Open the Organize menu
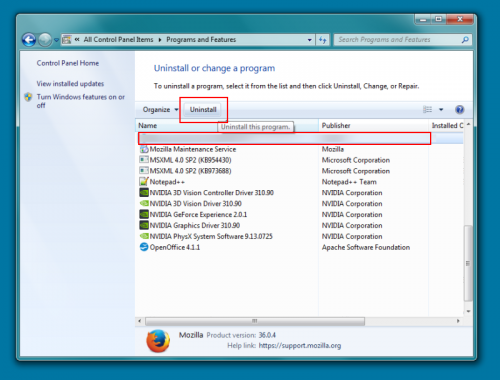The width and height of the screenshot is (500, 380). (160, 110)
